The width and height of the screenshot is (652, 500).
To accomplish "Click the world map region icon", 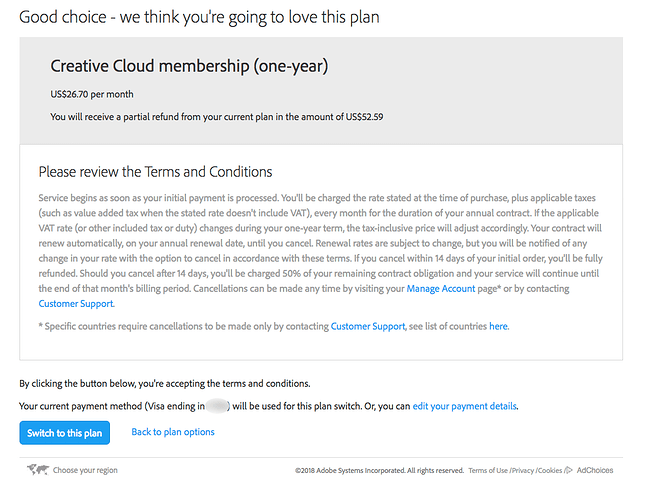I will pos(38,470).
